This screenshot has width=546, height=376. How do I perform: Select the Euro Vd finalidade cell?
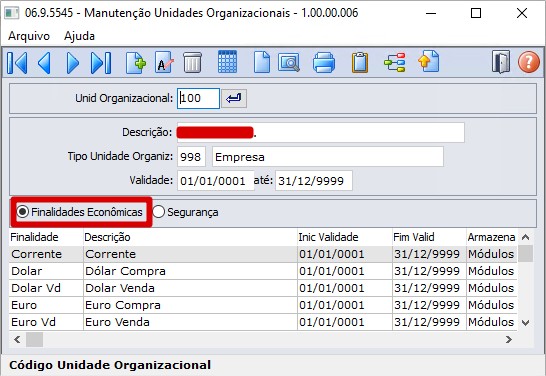(x=46, y=322)
